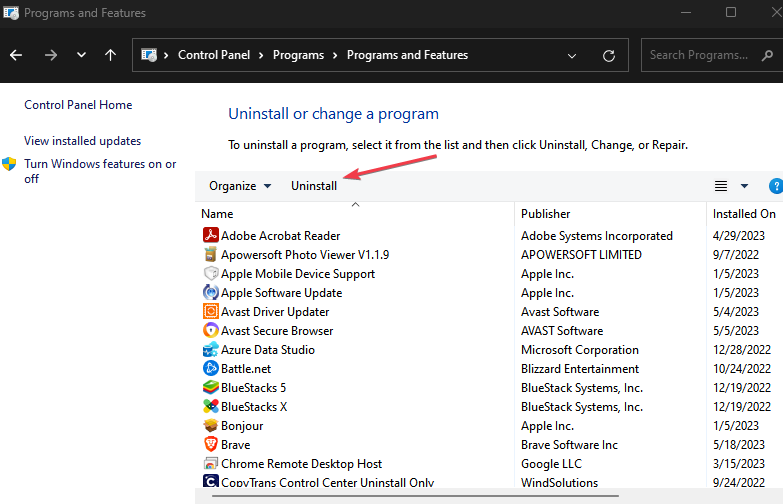783x504 pixels.
Task: Click the search magnifier icon
Action: click(x=767, y=55)
